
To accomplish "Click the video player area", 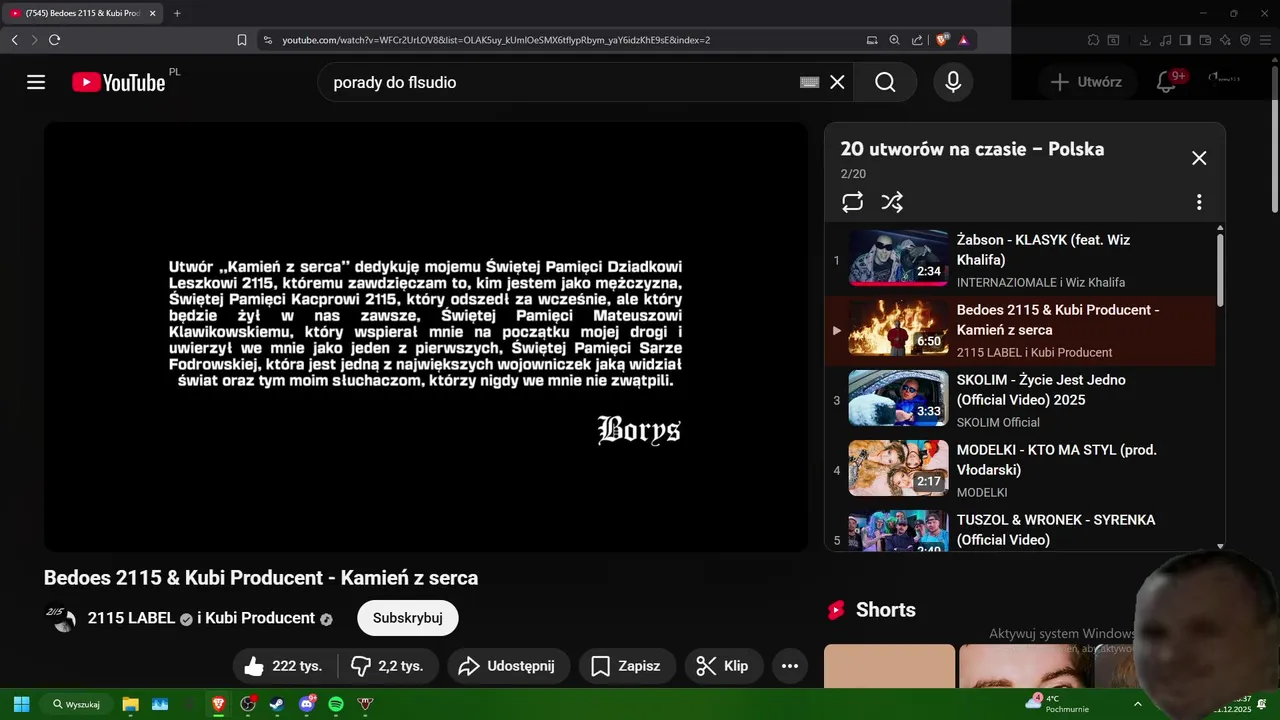I will coord(426,337).
